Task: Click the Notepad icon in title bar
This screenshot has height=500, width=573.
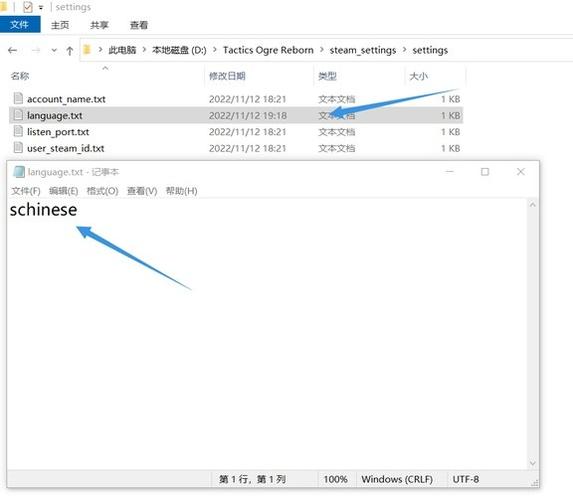Action: point(19,172)
